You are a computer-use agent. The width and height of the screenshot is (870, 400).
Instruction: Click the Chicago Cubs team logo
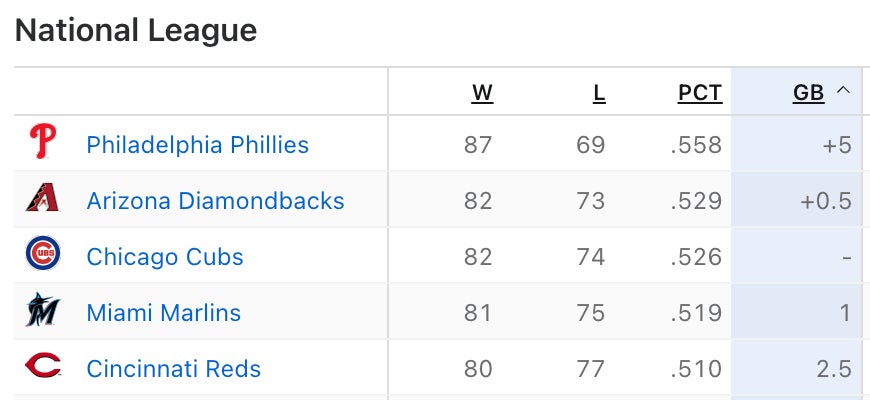click(x=43, y=256)
